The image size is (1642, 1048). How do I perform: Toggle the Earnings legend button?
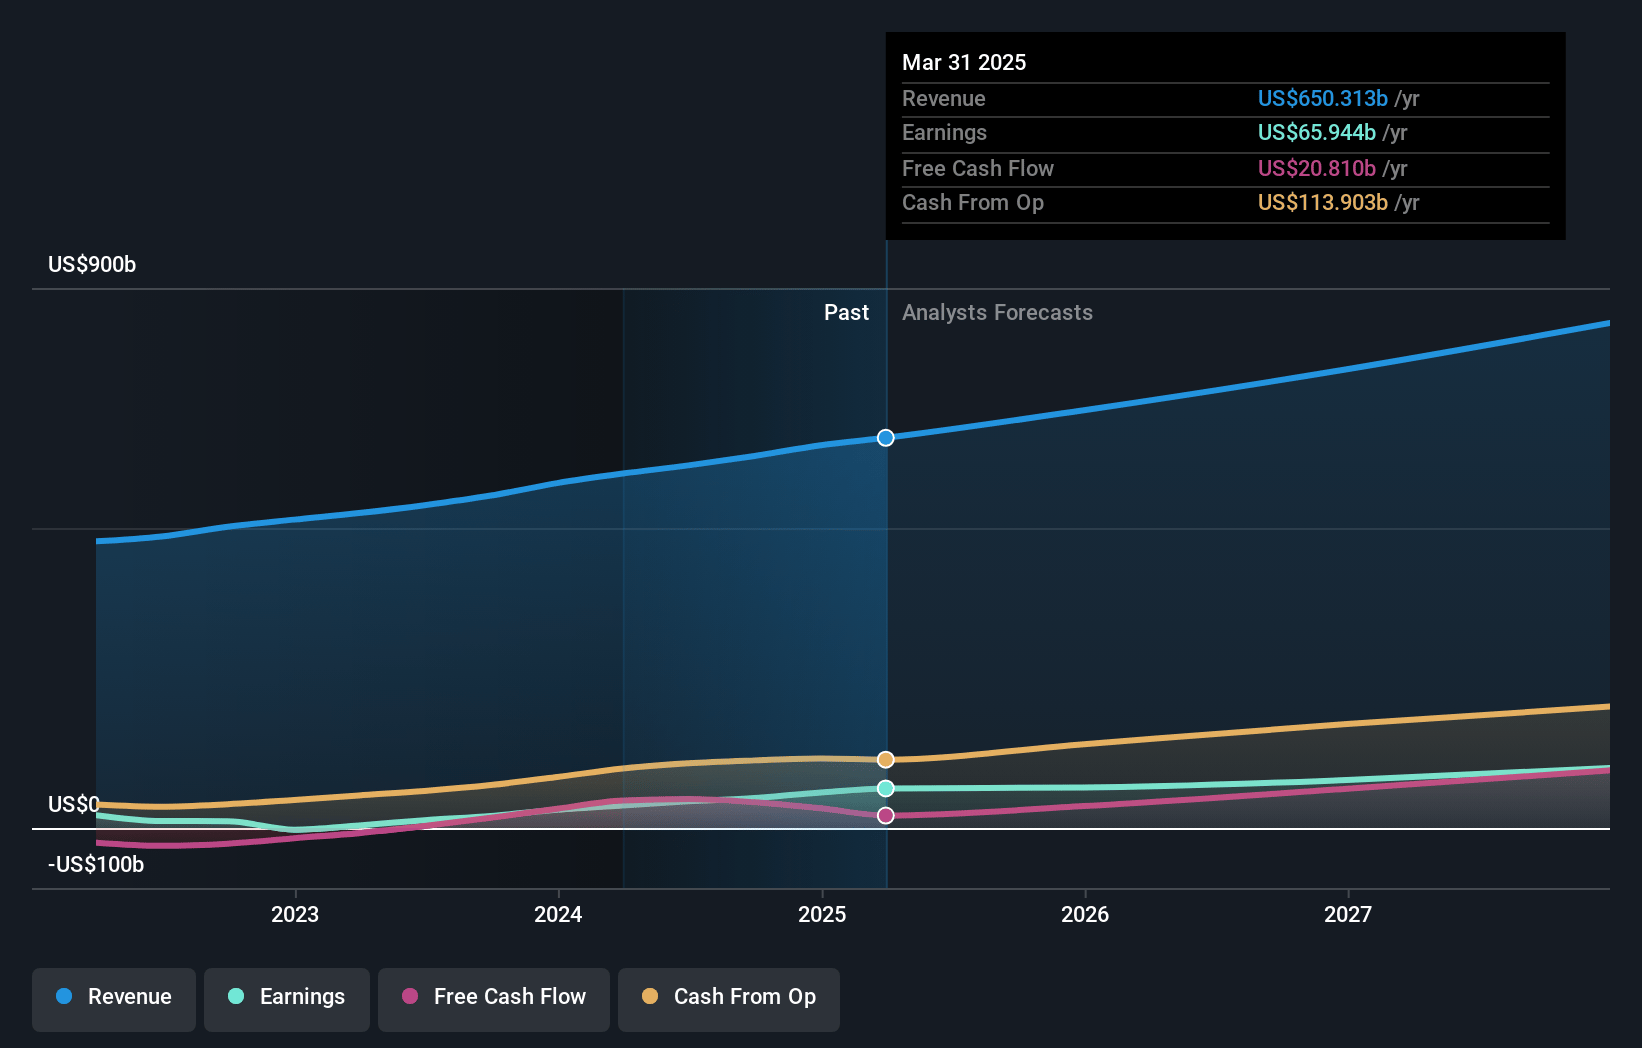click(287, 999)
